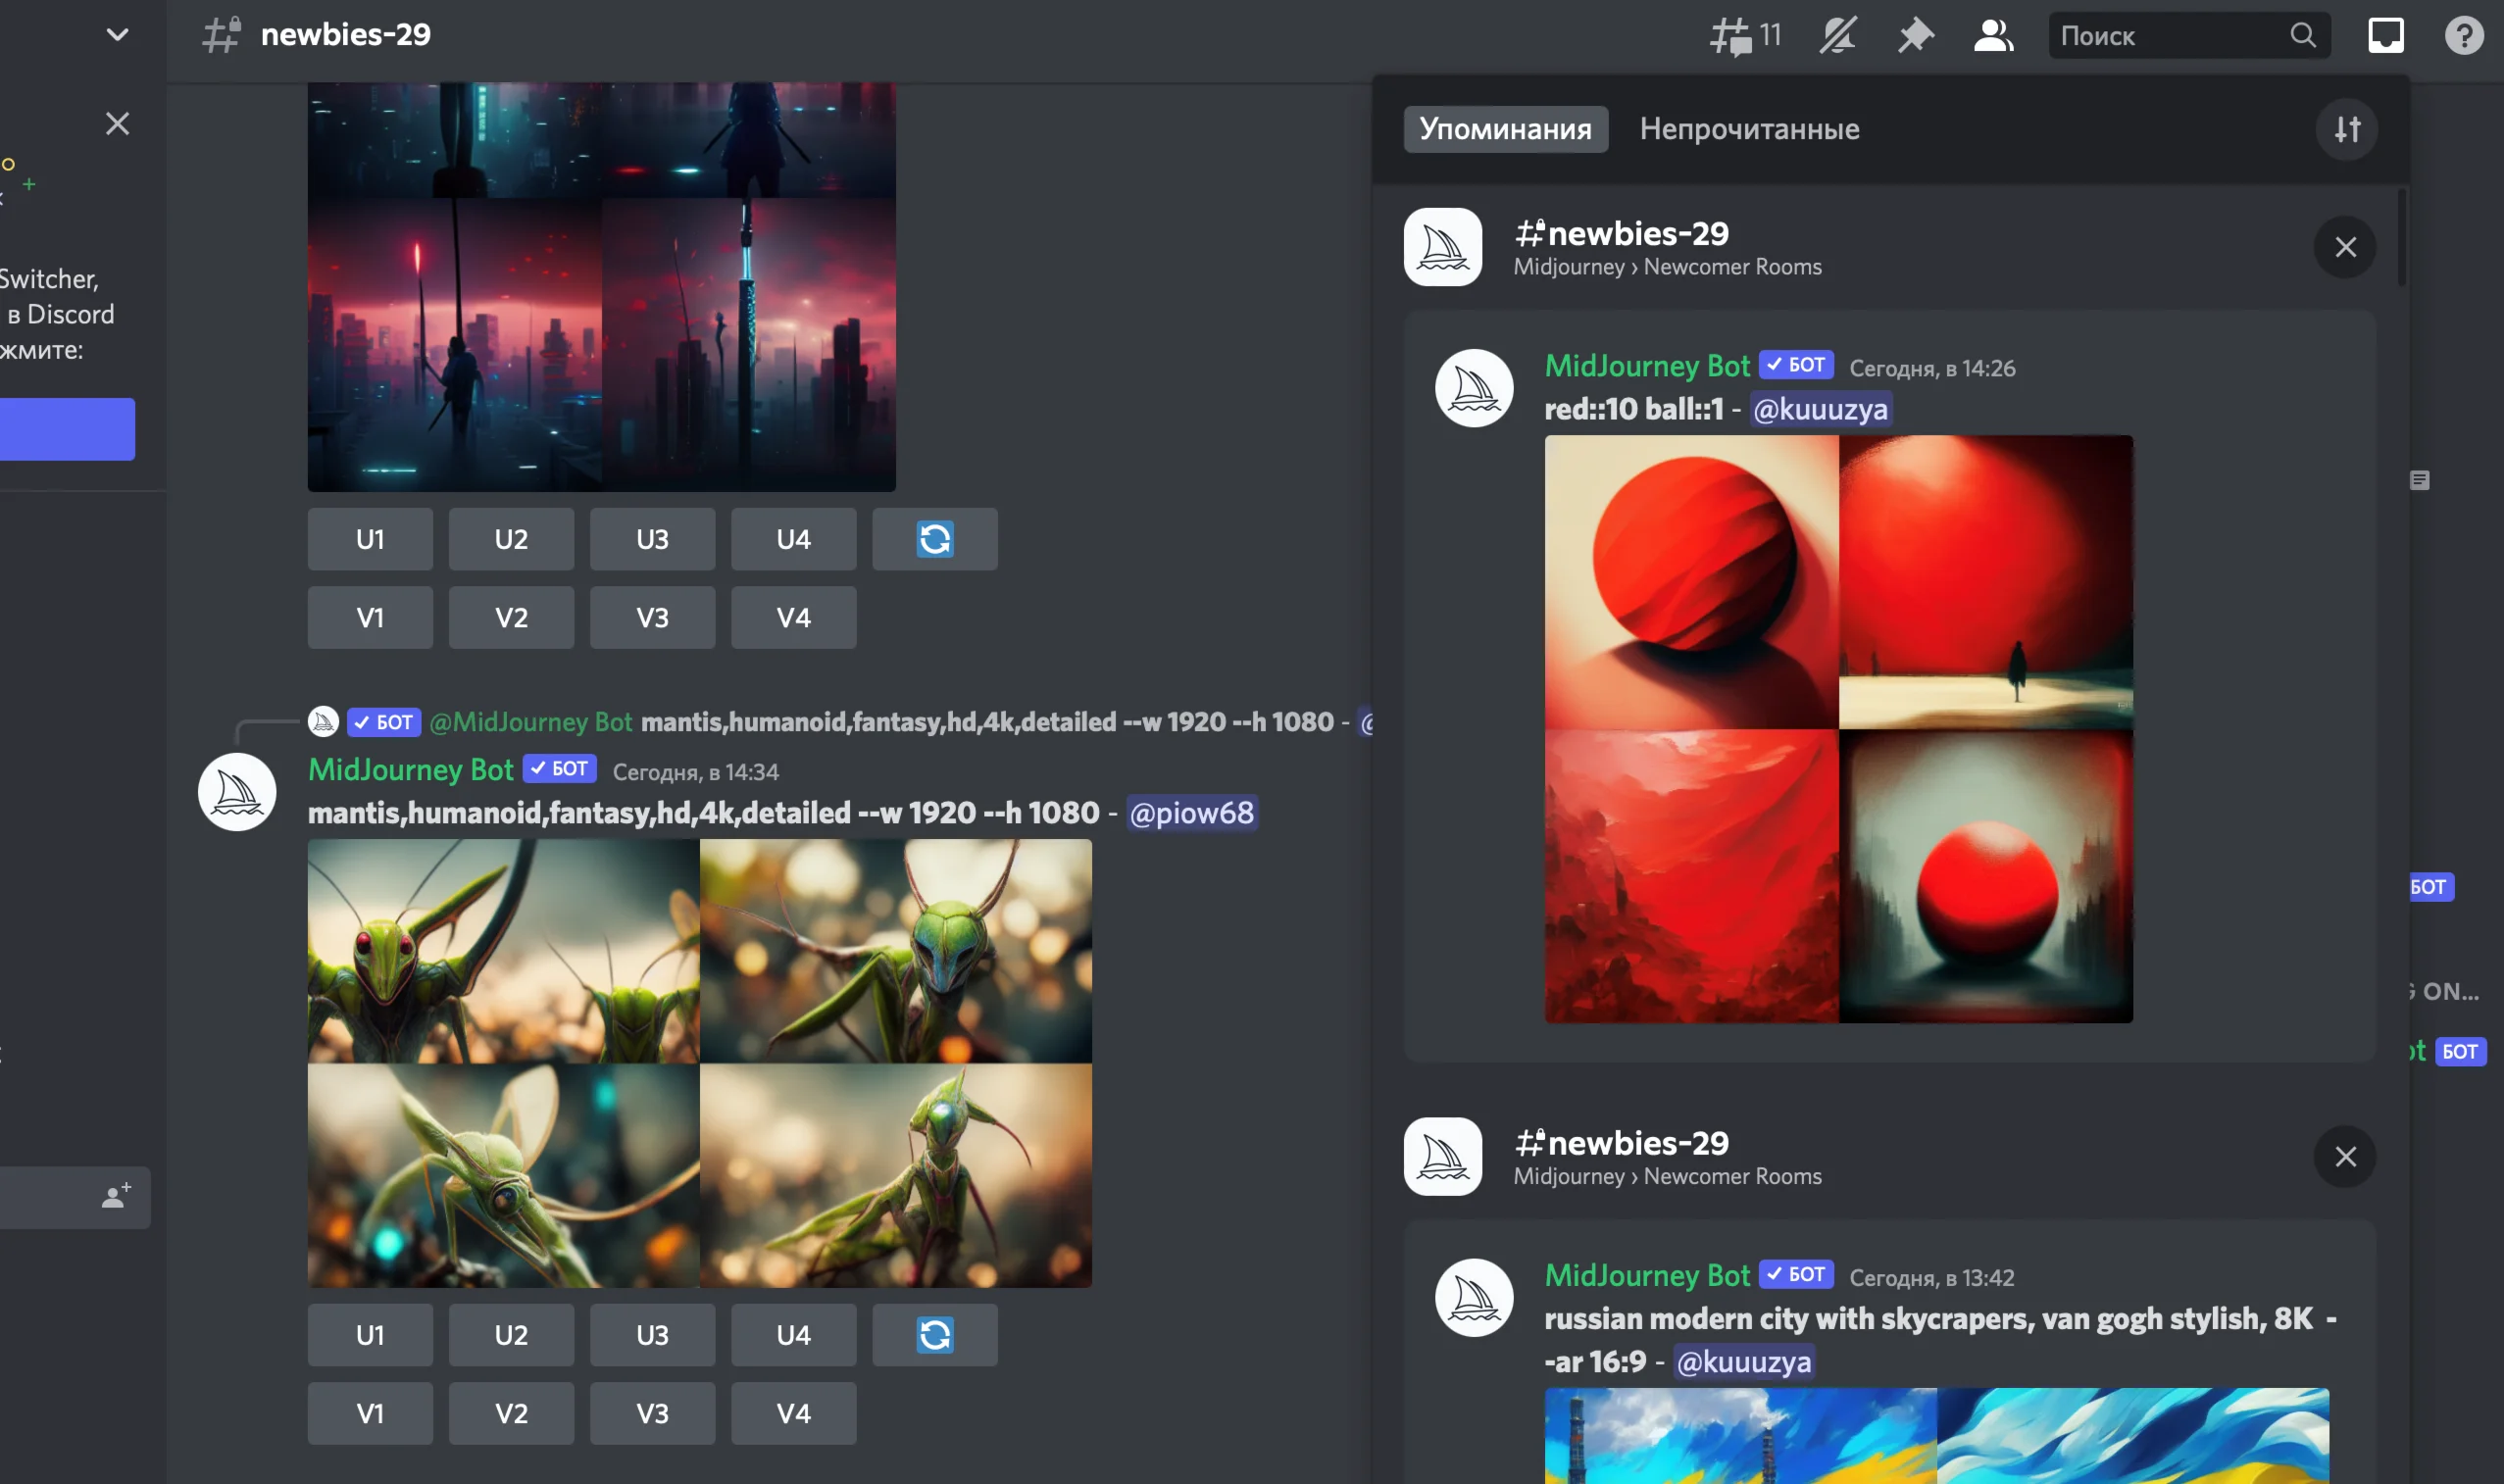Toggle the member list icon
Image resolution: width=2504 pixels, height=1484 pixels.
point(1992,36)
